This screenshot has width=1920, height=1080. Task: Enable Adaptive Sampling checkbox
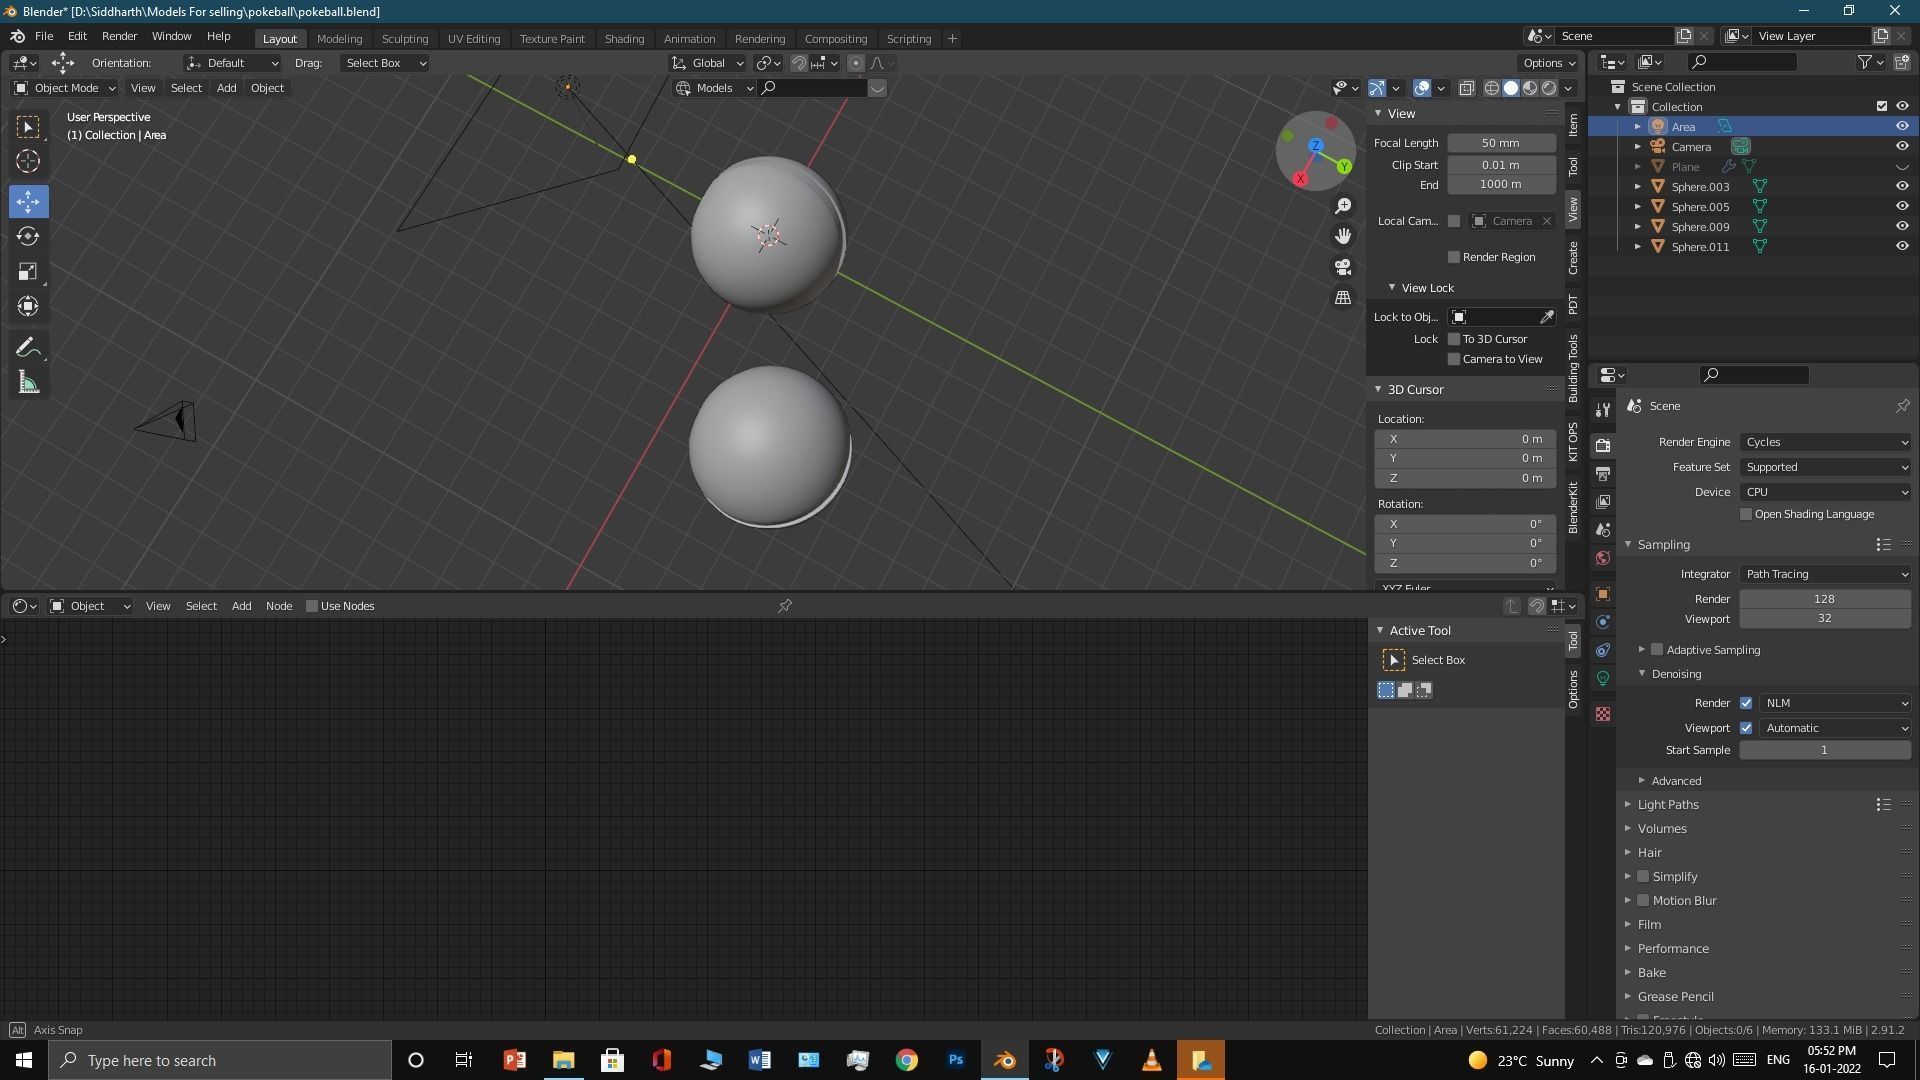pyautogui.click(x=1657, y=650)
